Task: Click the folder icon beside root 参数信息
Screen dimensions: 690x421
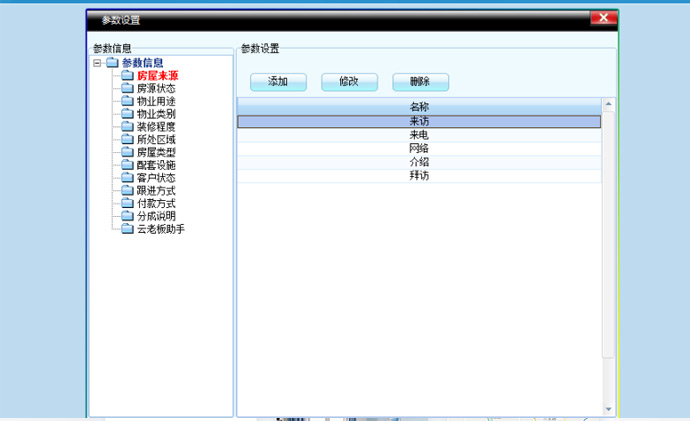Action: tap(112, 62)
